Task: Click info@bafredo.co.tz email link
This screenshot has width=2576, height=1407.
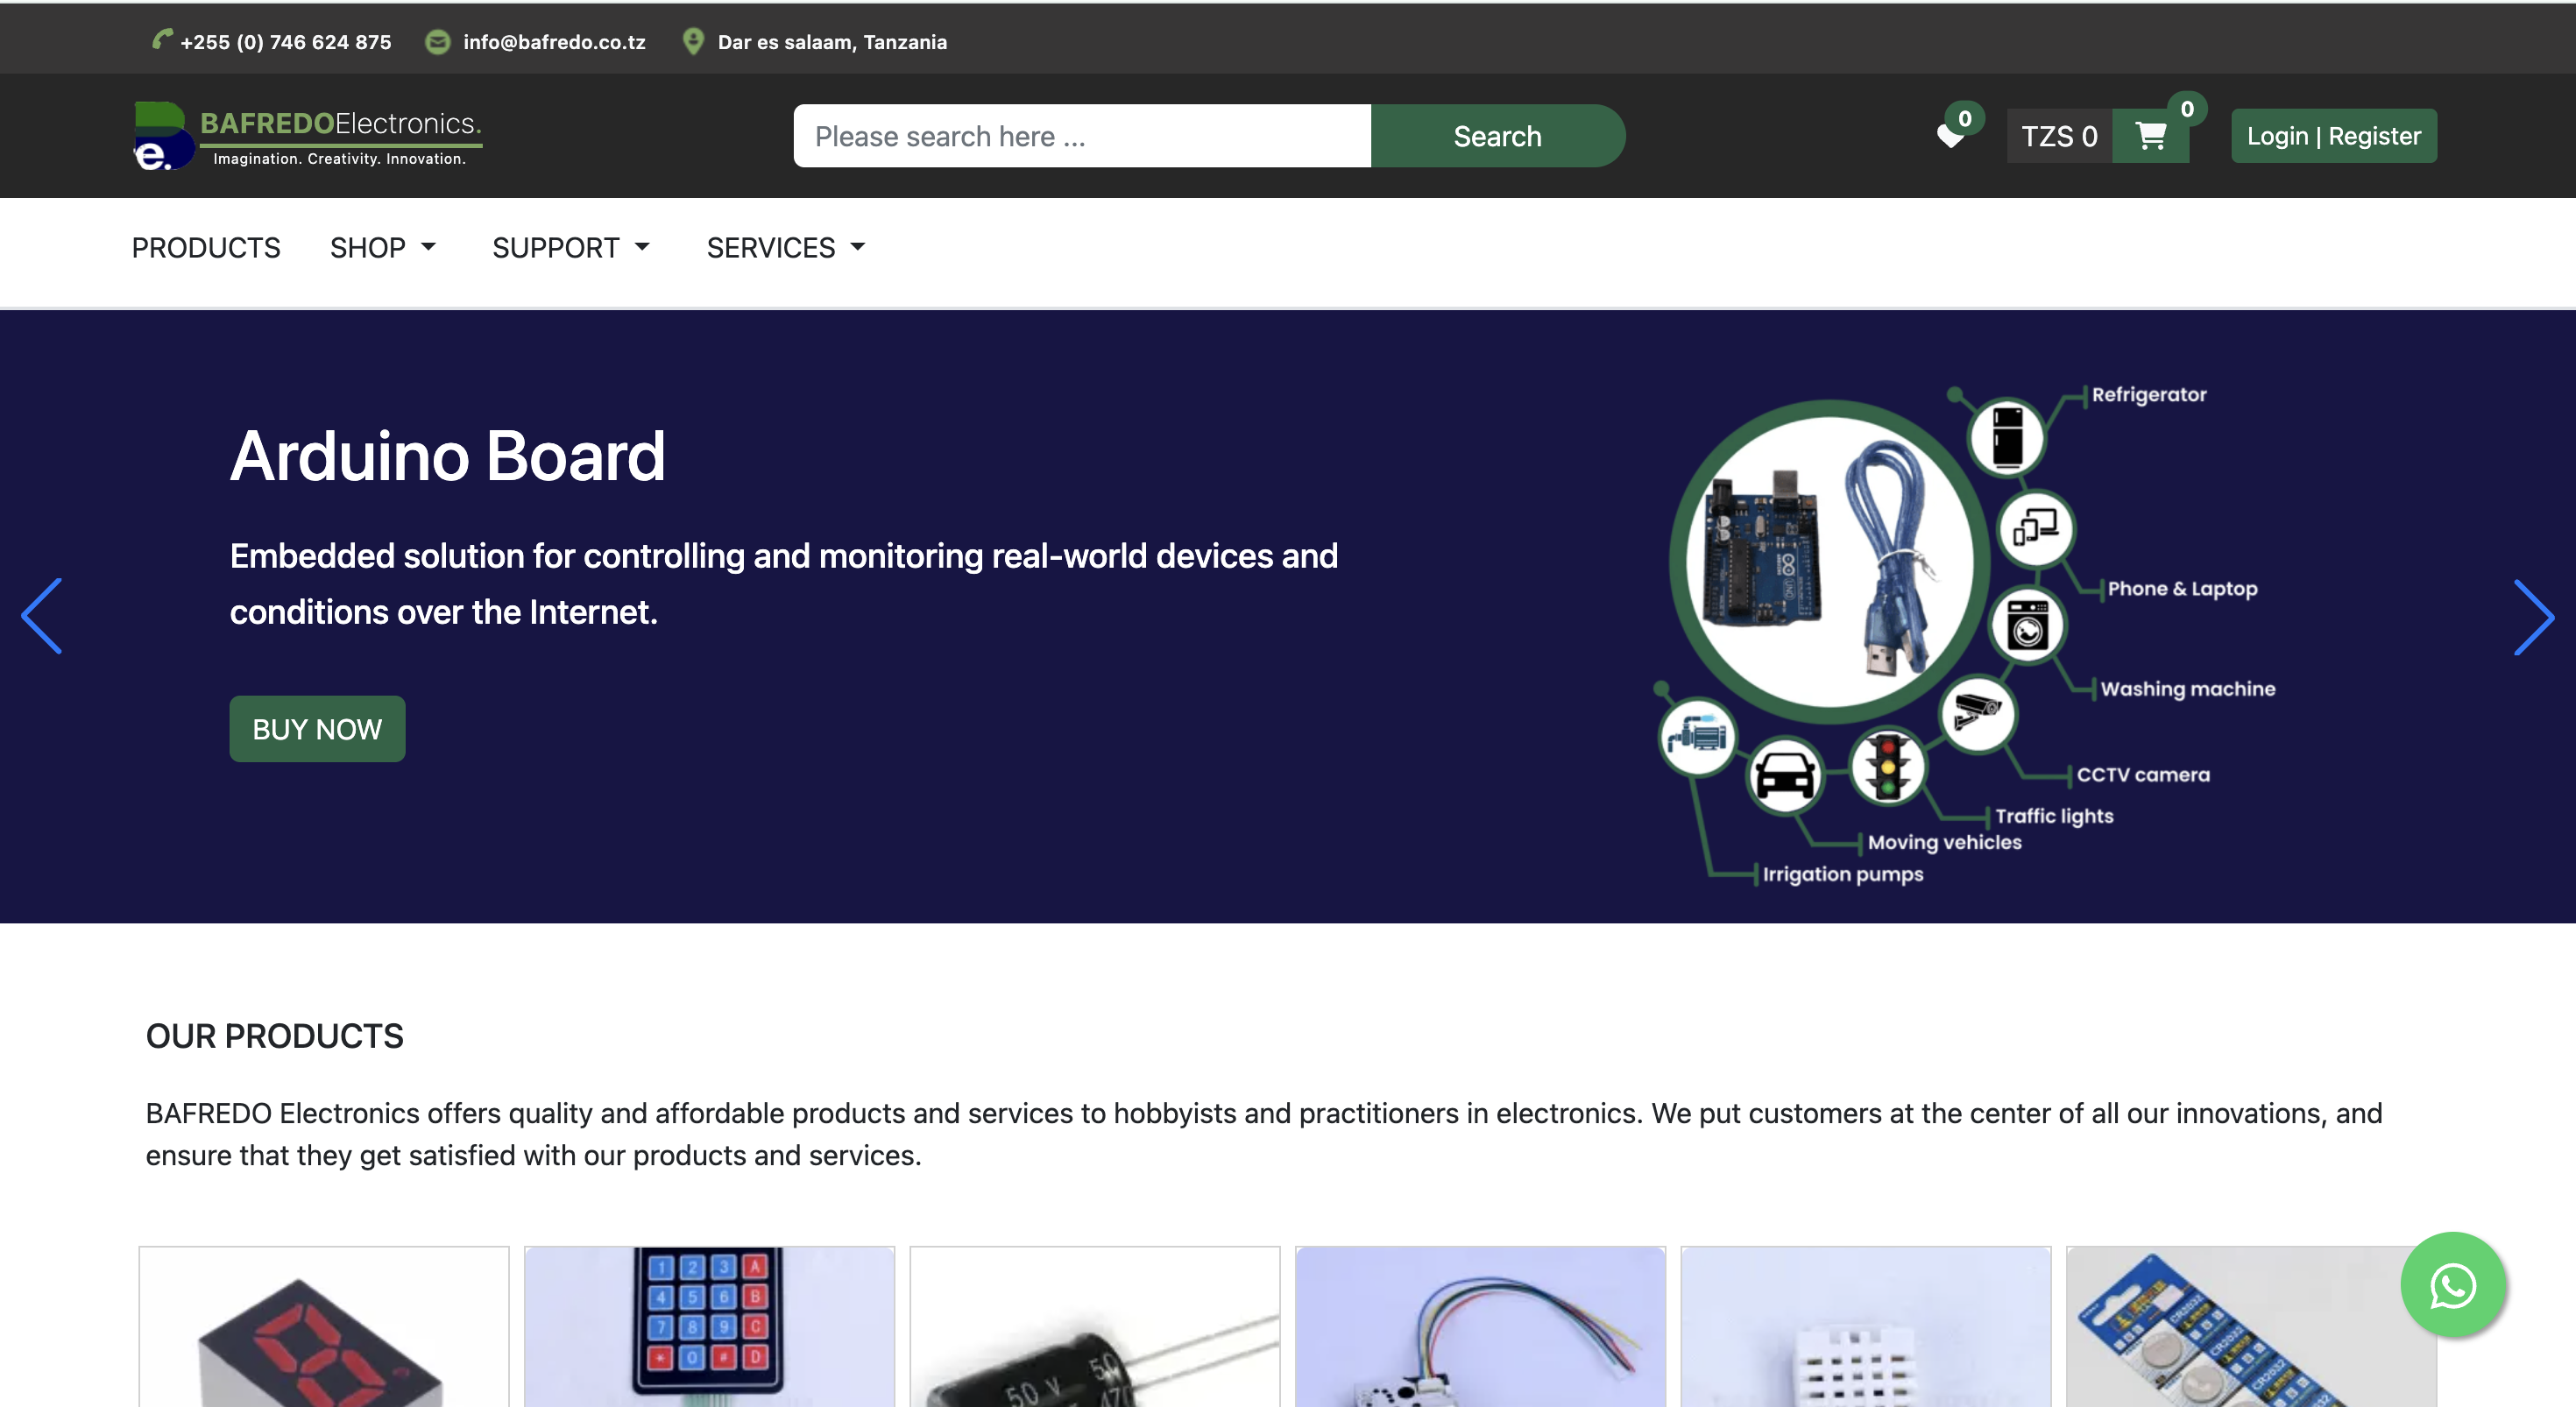Action: click(554, 42)
